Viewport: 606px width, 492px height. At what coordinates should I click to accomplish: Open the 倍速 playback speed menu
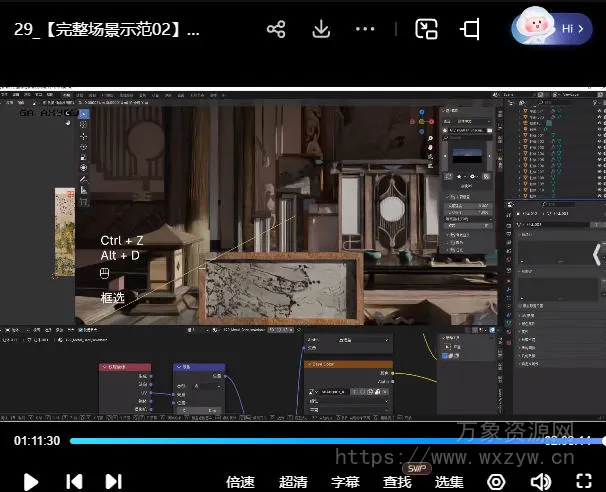pos(240,481)
